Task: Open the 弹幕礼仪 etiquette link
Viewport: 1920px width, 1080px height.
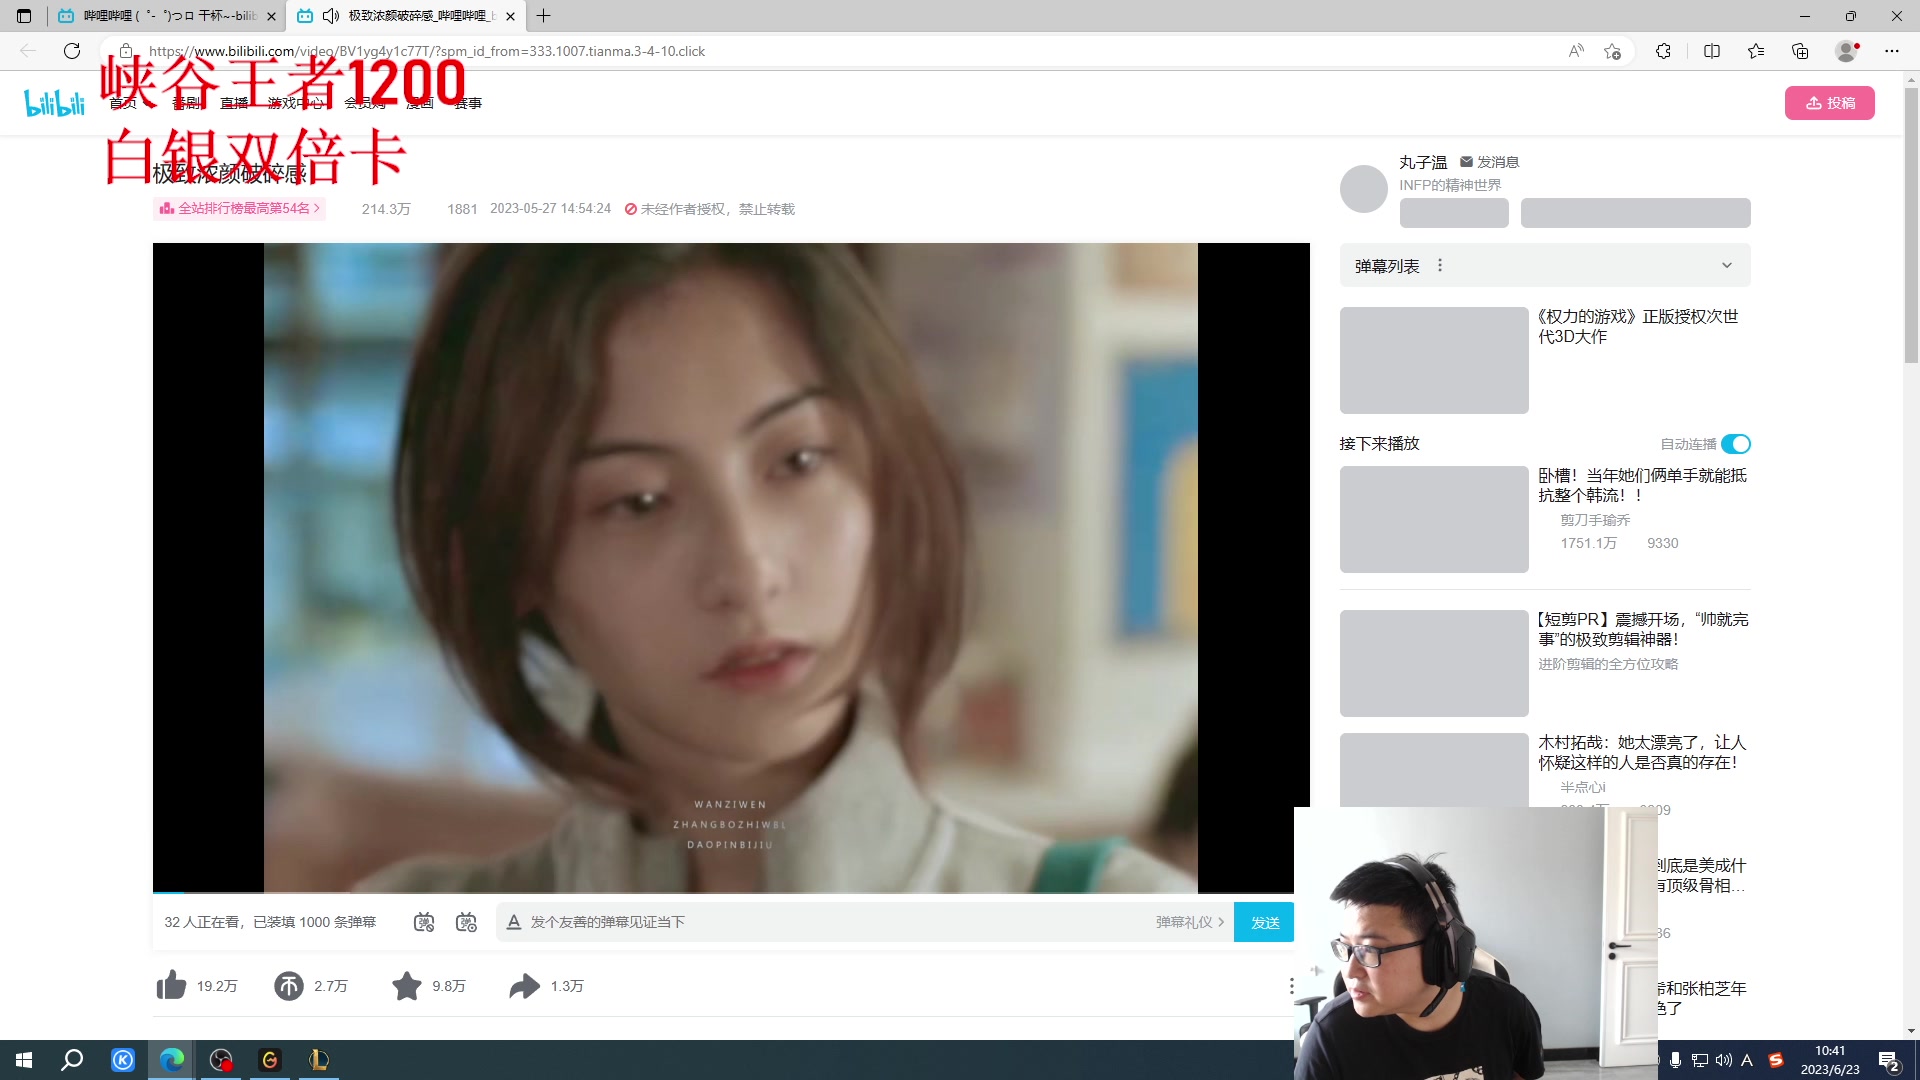Action: [1190, 922]
